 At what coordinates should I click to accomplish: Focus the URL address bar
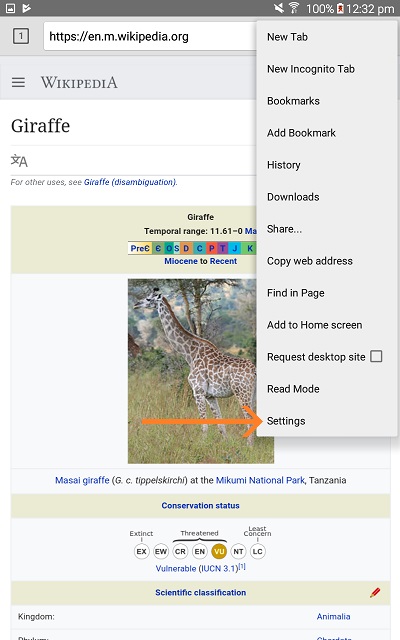150,36
